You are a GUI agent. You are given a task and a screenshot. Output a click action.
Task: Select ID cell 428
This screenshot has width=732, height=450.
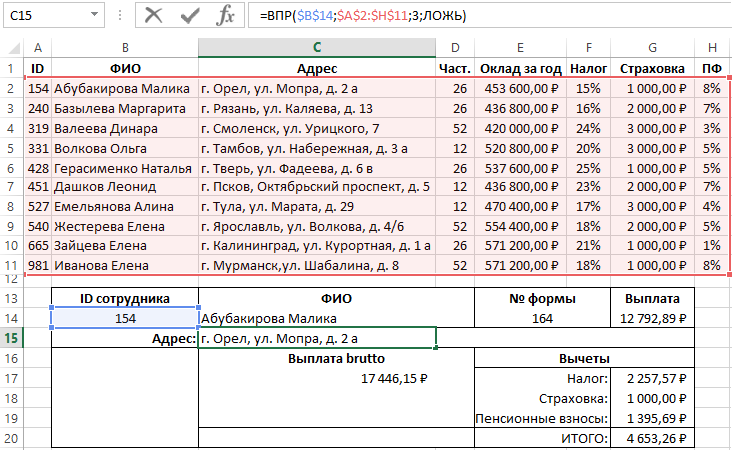[x=38, y=168]
